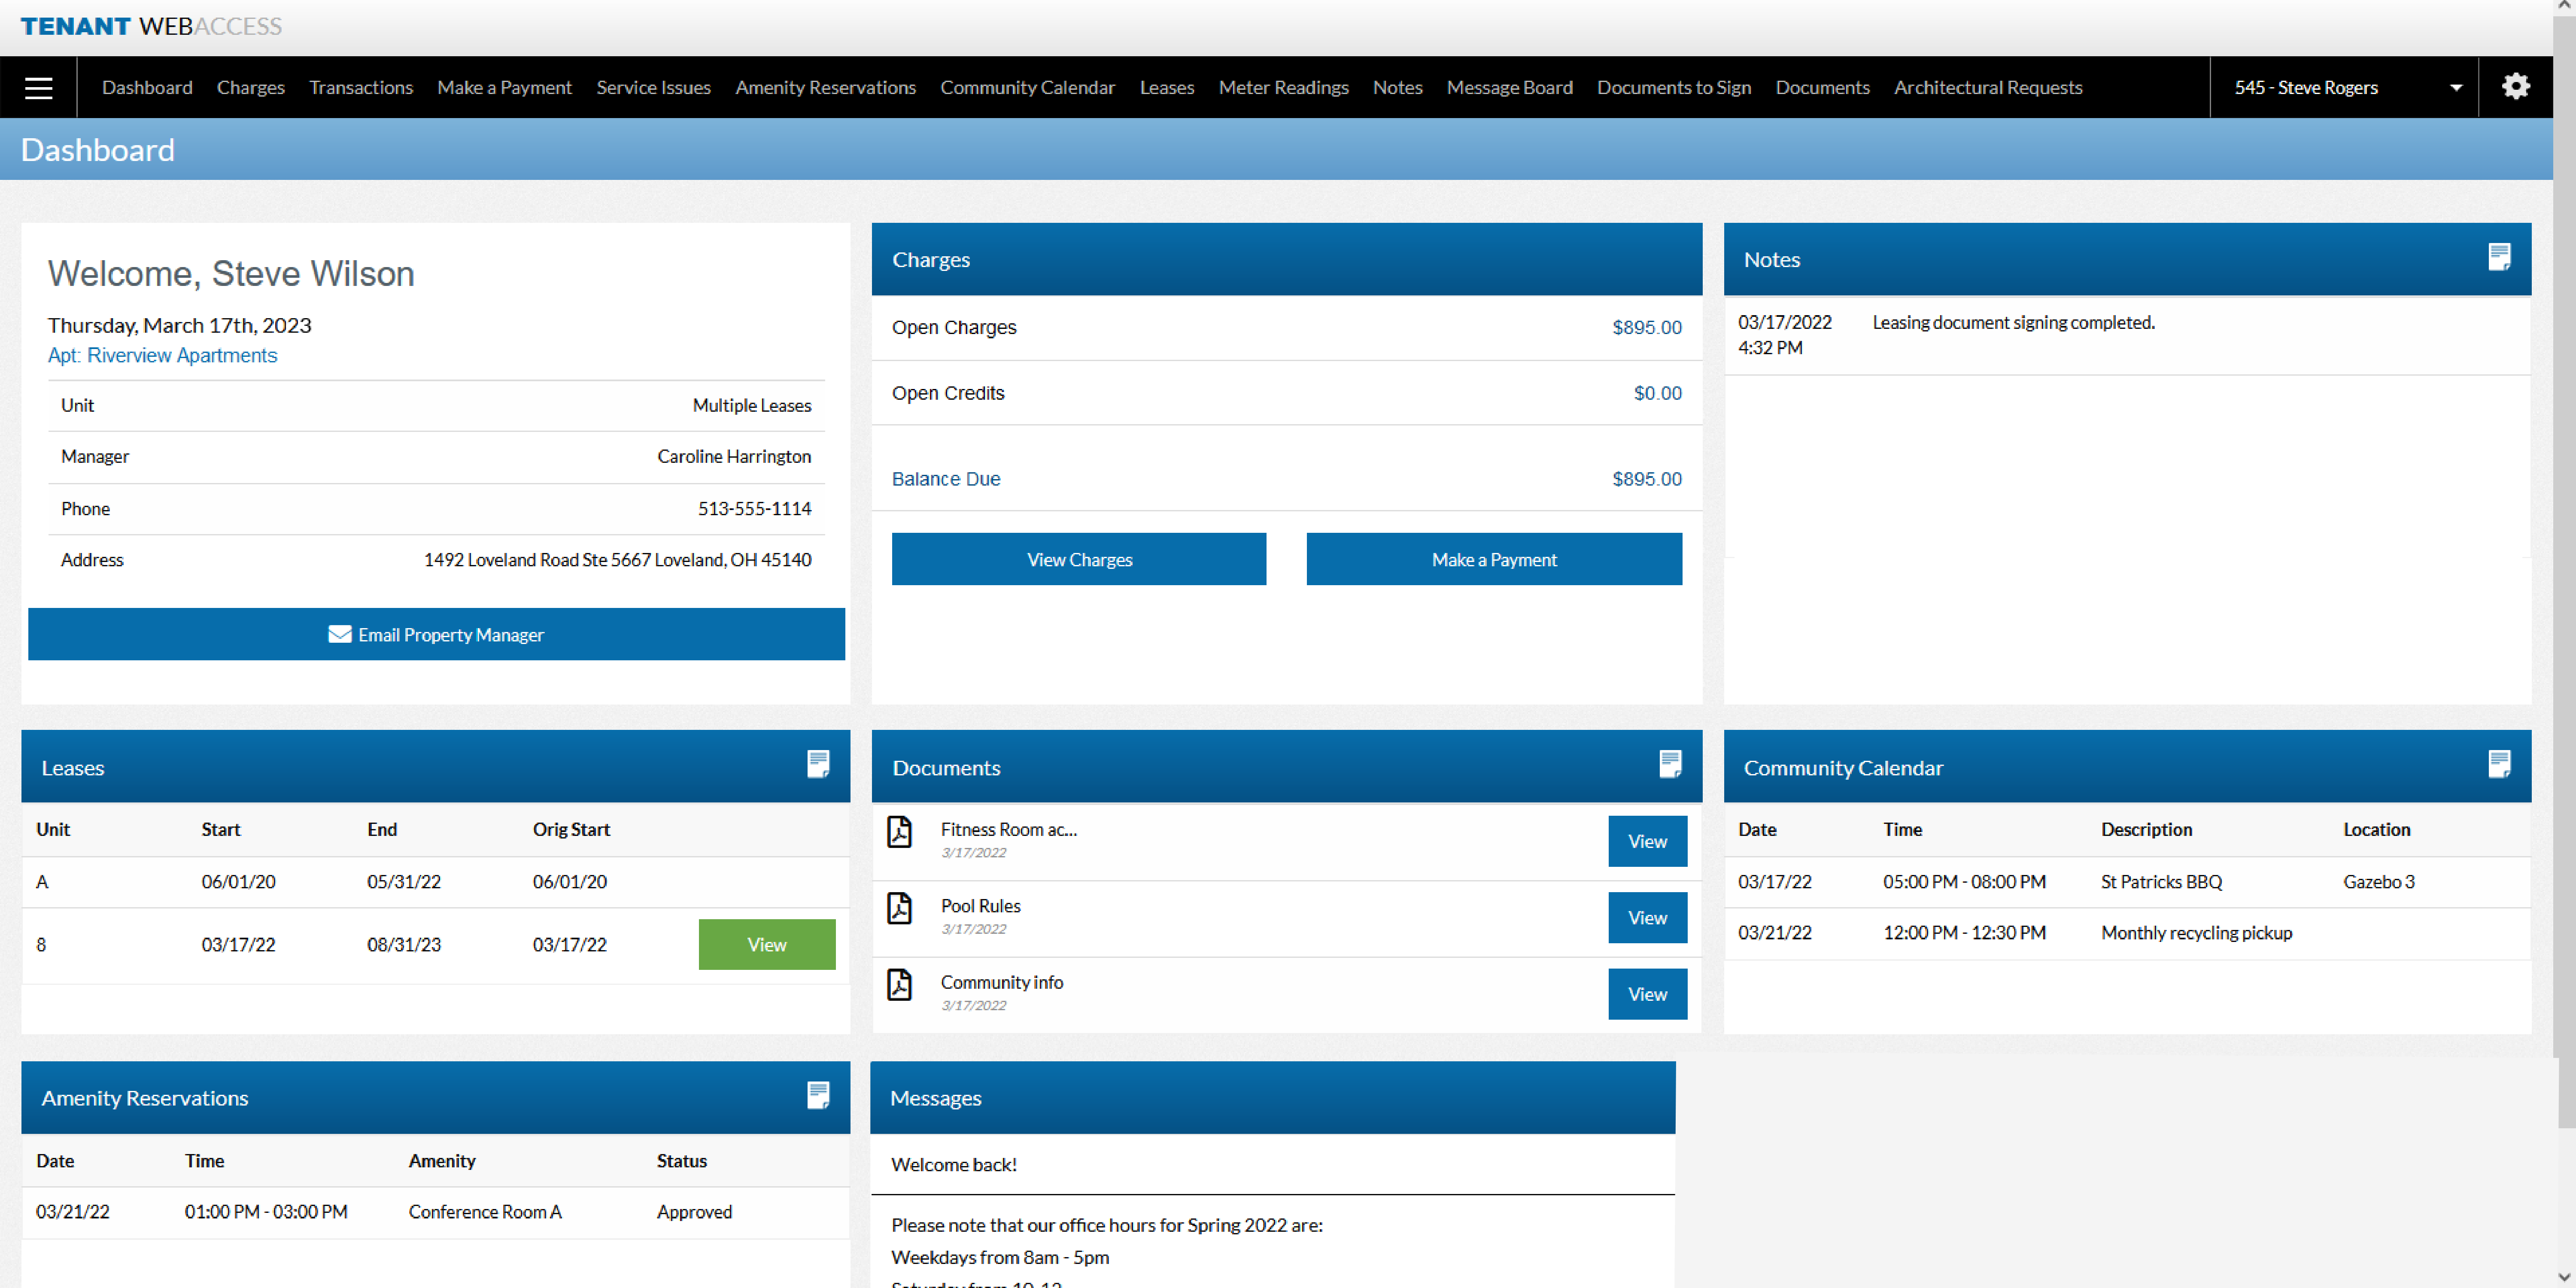Click lease end date 08/31/23
This screenshot has height=1288, width=2576.
[404, 944]
